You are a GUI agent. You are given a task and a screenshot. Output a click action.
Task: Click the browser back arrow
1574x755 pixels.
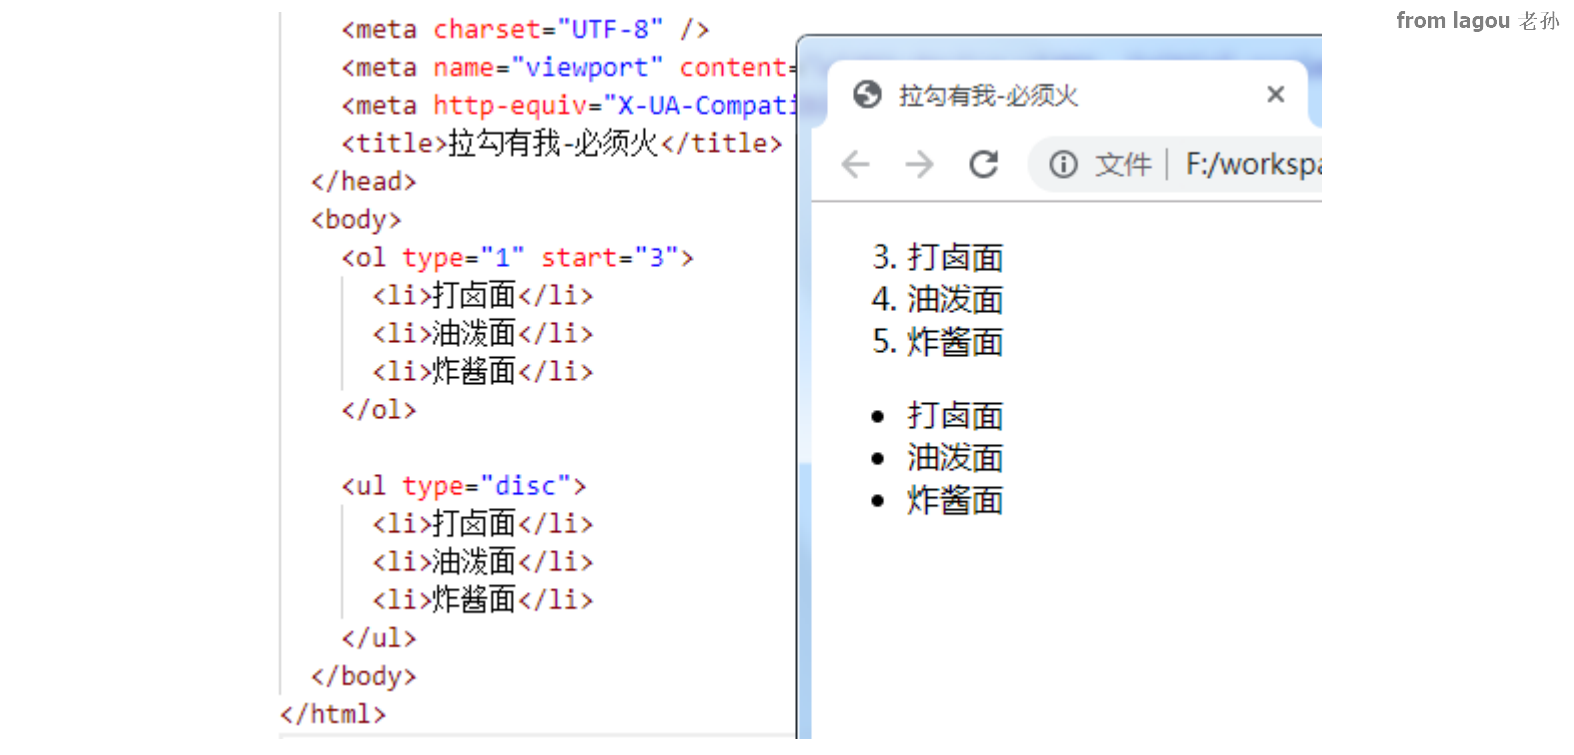click(855, 164)
